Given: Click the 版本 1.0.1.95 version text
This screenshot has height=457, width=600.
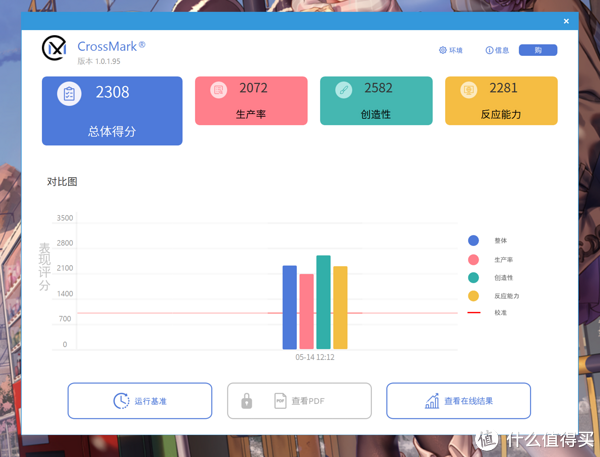Looking at the screenshot, I should coord(99,61).
